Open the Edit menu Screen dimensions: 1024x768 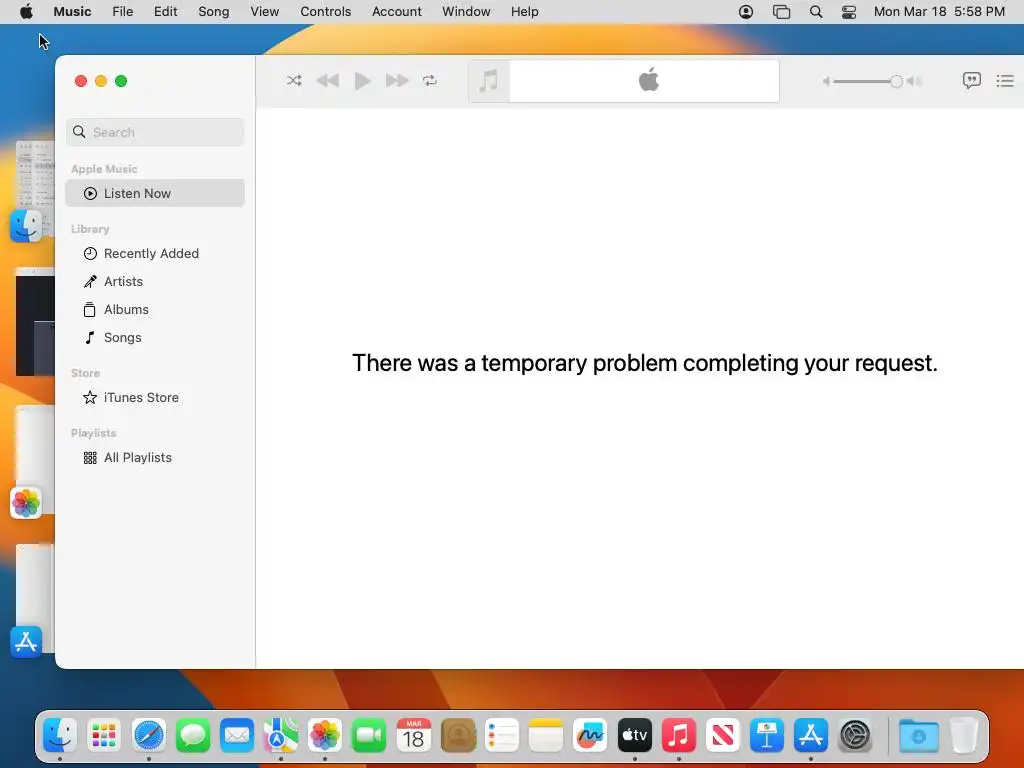[x=165, y=12]
